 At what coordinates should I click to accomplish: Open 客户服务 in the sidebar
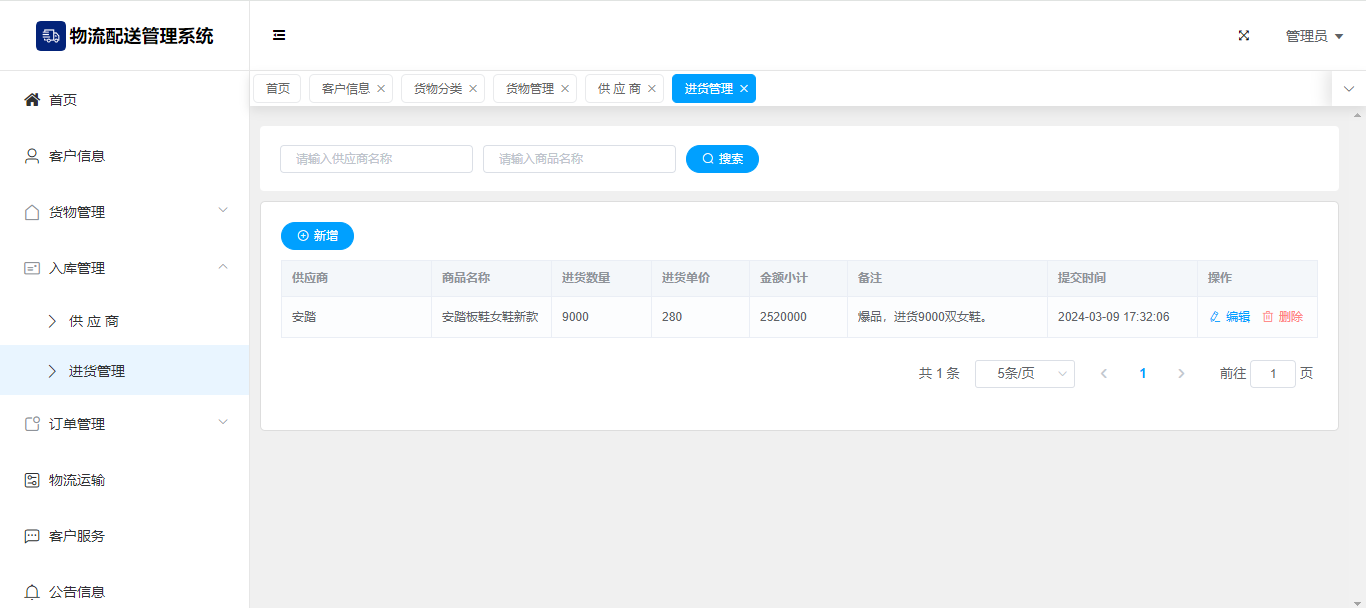[77, 536]
